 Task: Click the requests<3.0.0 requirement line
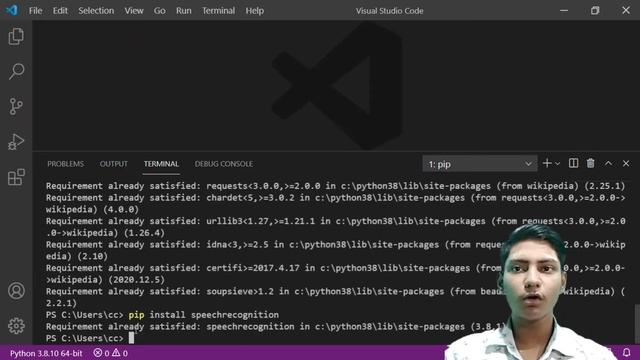pos(335,186)
